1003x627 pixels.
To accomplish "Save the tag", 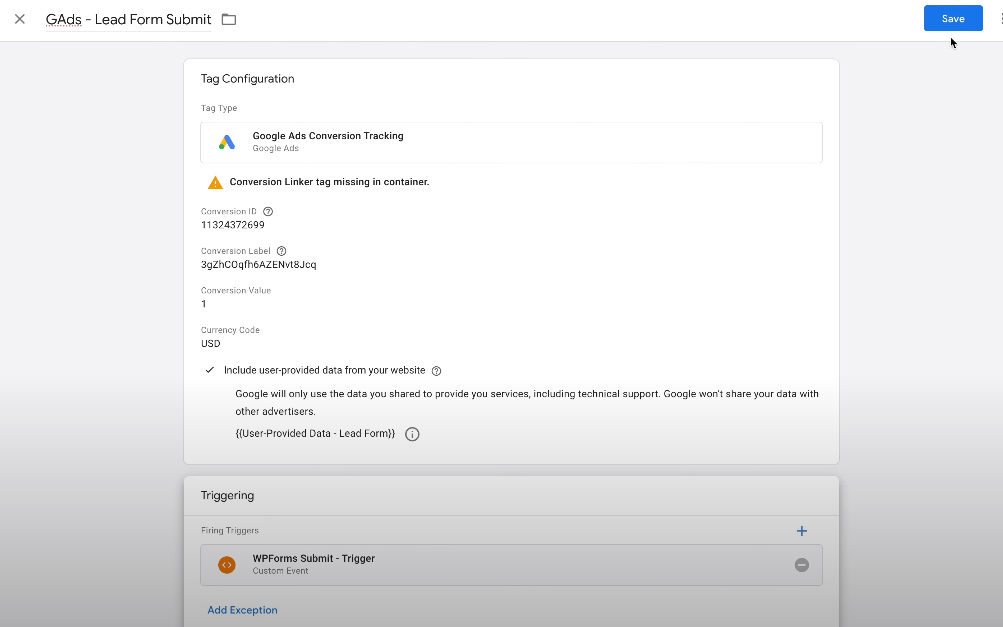I will pyautogui.click(x=953, y=19).
